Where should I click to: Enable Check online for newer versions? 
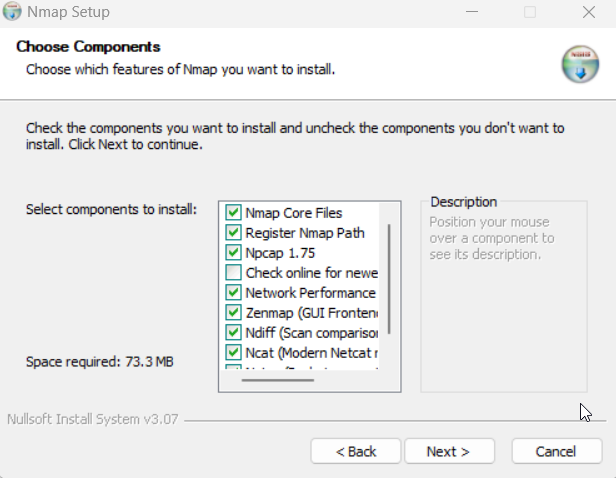(x=233, y=273)
